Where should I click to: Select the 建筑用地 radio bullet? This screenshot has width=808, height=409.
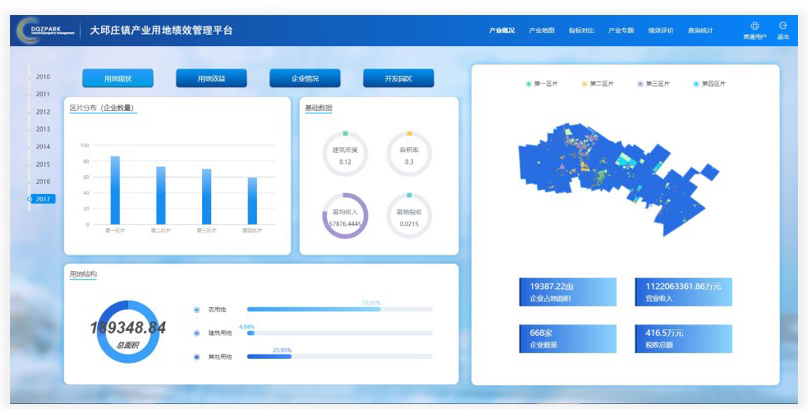point(196,333)
